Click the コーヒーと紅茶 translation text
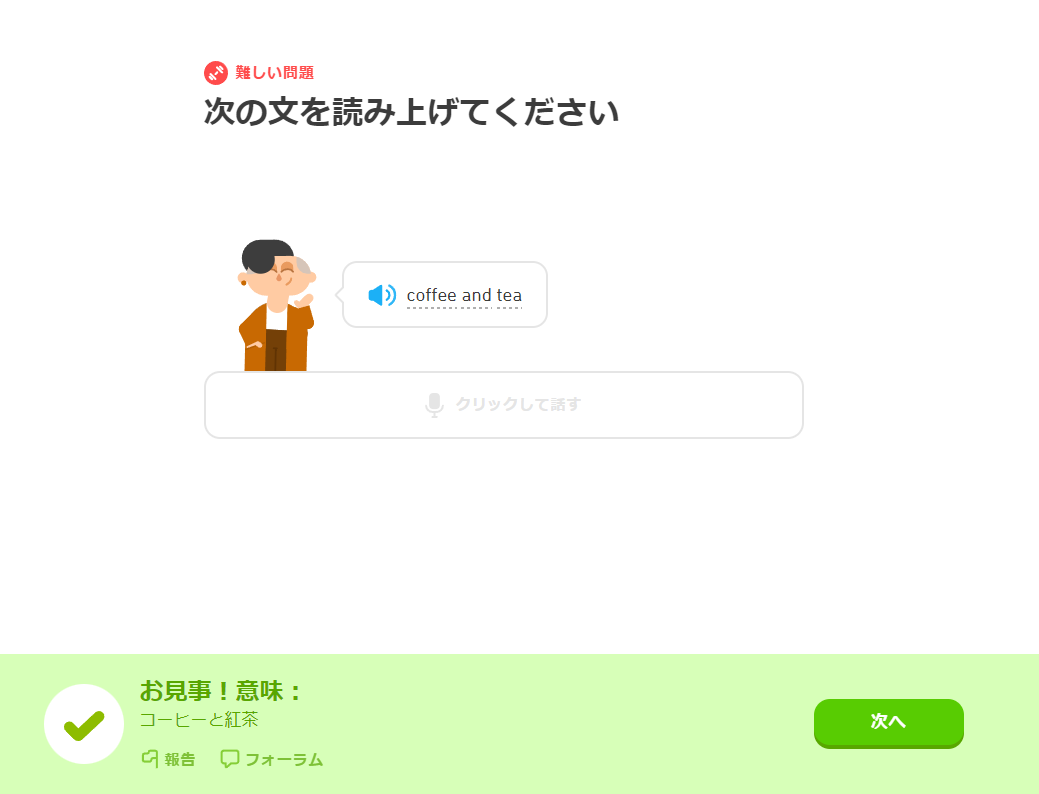The height and width of the screenshot is (794, 1039). pos(199,720)
